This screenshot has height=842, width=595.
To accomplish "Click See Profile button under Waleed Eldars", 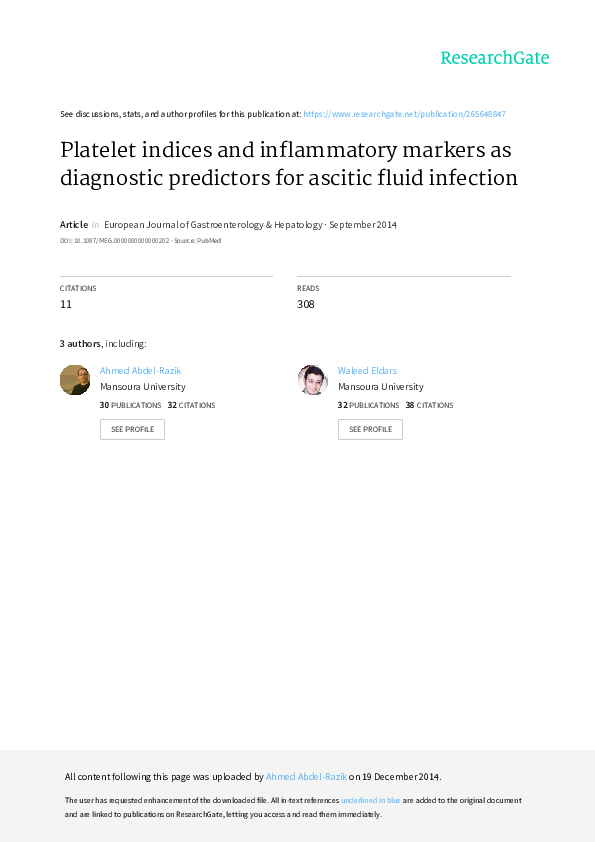I will (x=370, y=429).
